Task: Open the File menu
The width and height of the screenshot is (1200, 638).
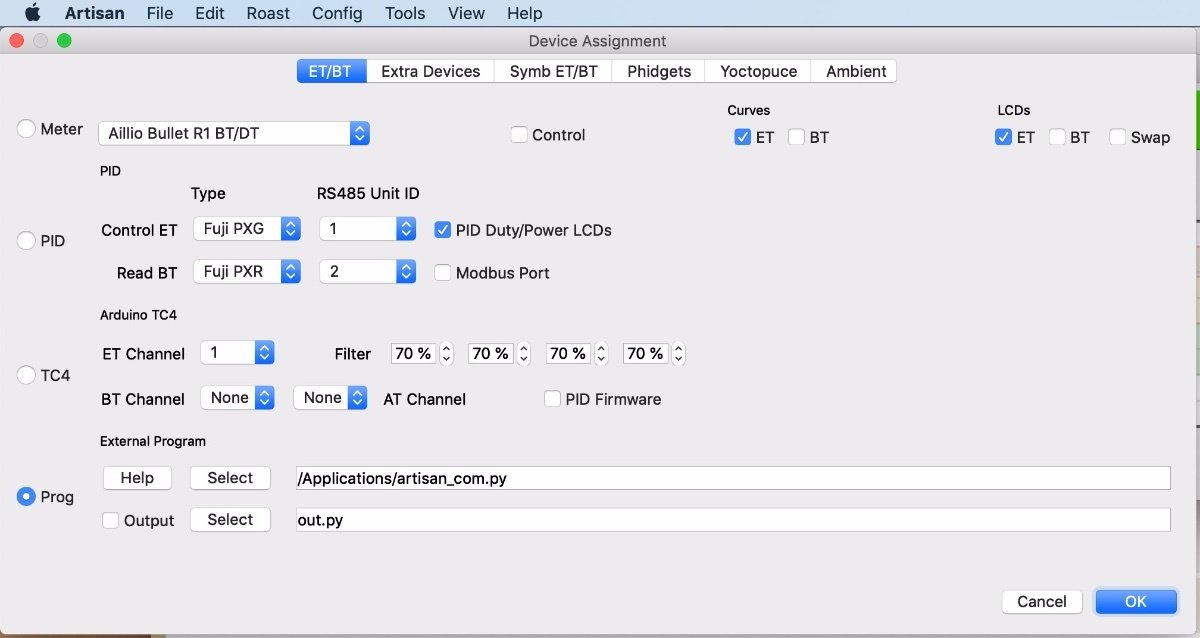Action: pyautogui.click(x=159, y=13)
